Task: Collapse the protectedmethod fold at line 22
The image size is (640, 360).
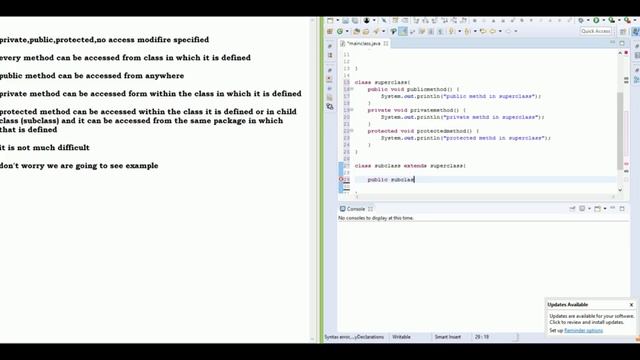Action: pos(352,131)
